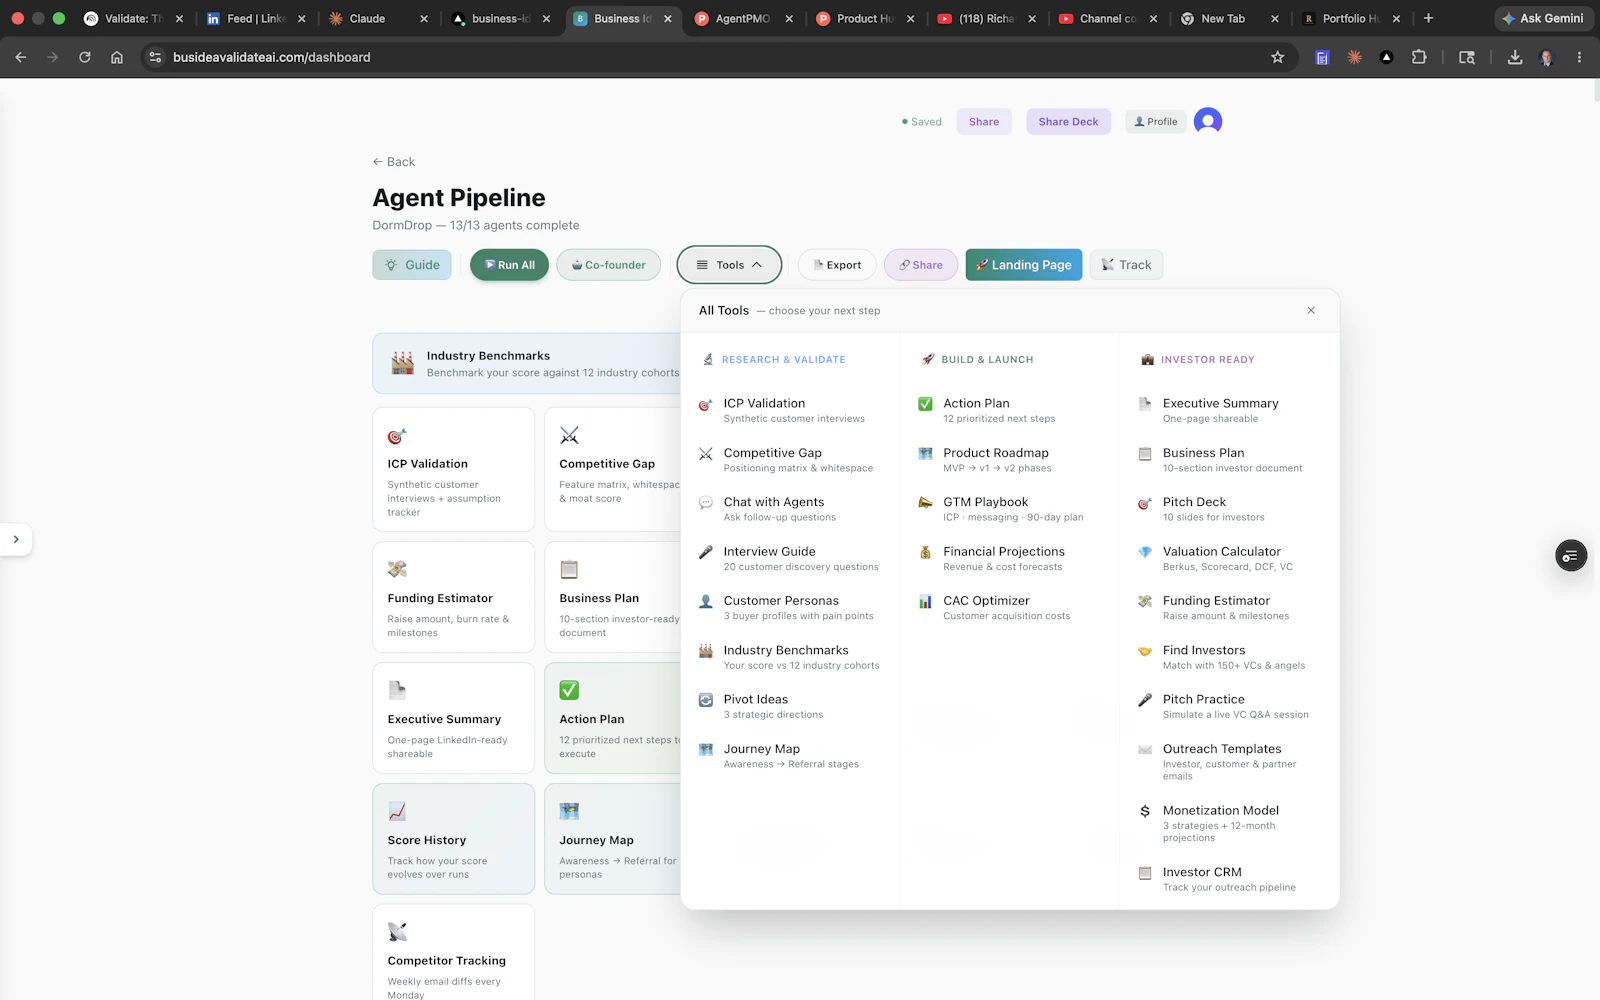The height and width of the screenshot is (1000, 1600).
Task: Open the Executive Summary card
Action: click(454, 718)
